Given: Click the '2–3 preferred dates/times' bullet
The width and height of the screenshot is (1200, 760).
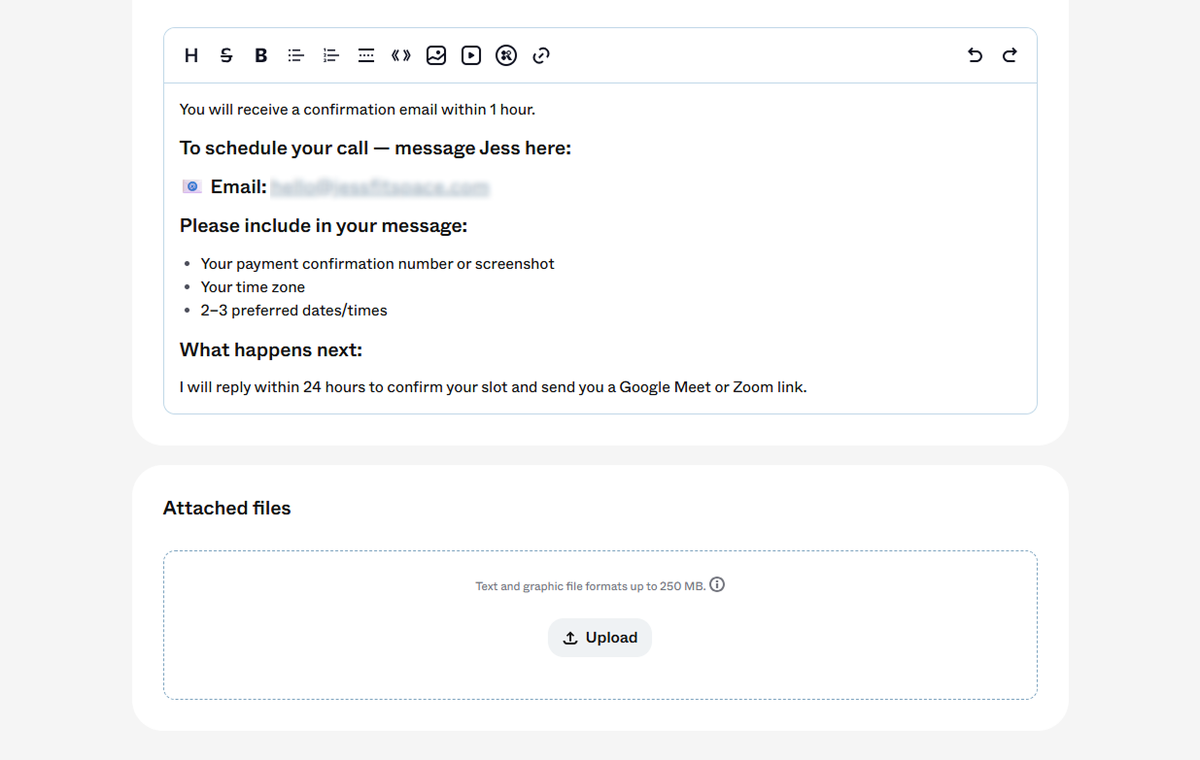Looking at the screenshot, I should (x=294, y=310).
